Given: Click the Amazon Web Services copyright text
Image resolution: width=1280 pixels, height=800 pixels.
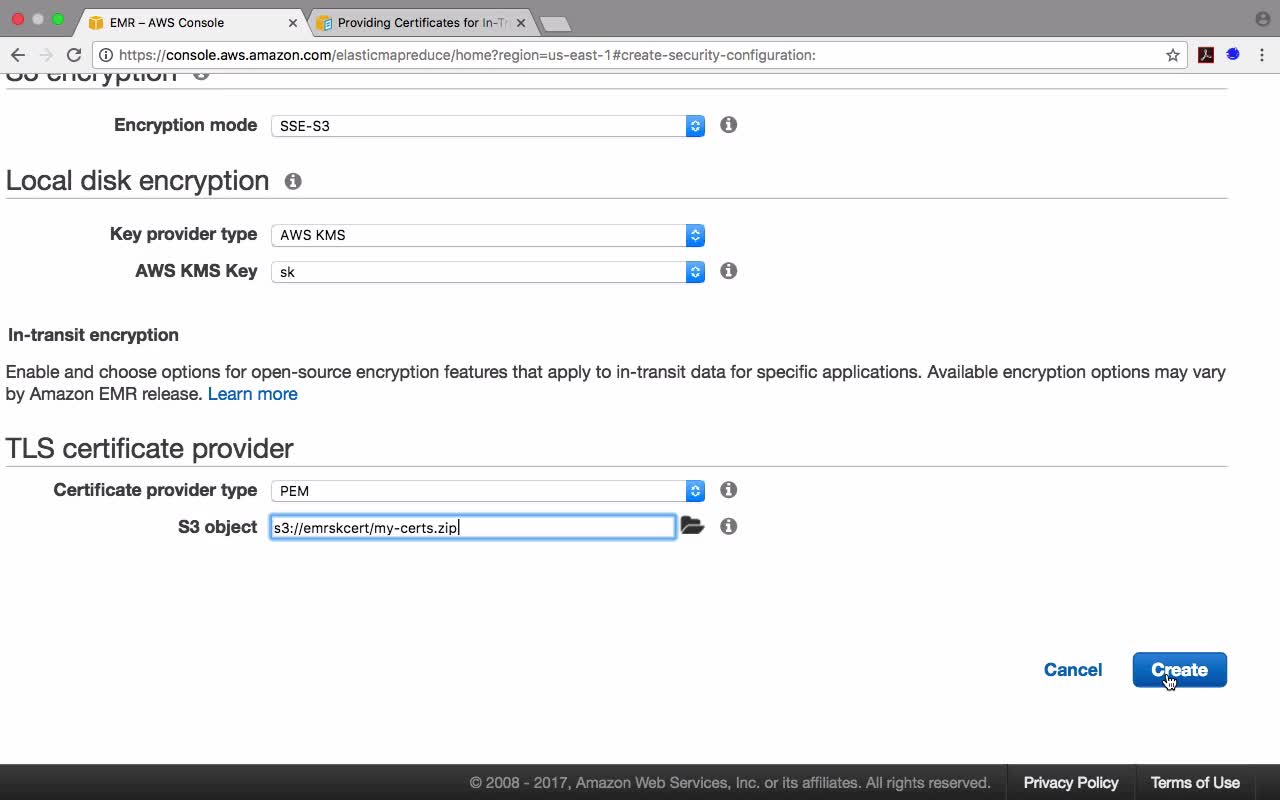Looking at the screenshot, I should [730, 783].
